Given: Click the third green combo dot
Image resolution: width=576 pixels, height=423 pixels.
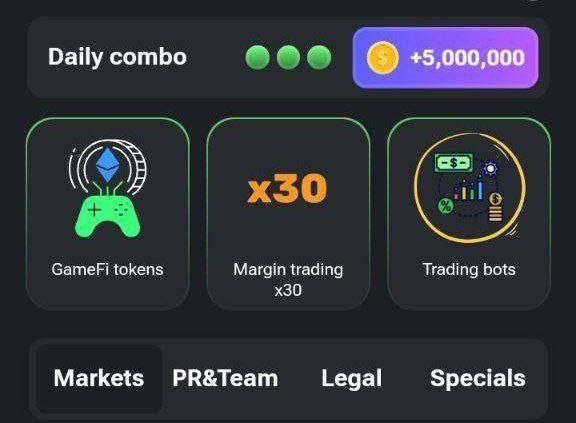Looking at the screenshot, I should pos(319,58).
